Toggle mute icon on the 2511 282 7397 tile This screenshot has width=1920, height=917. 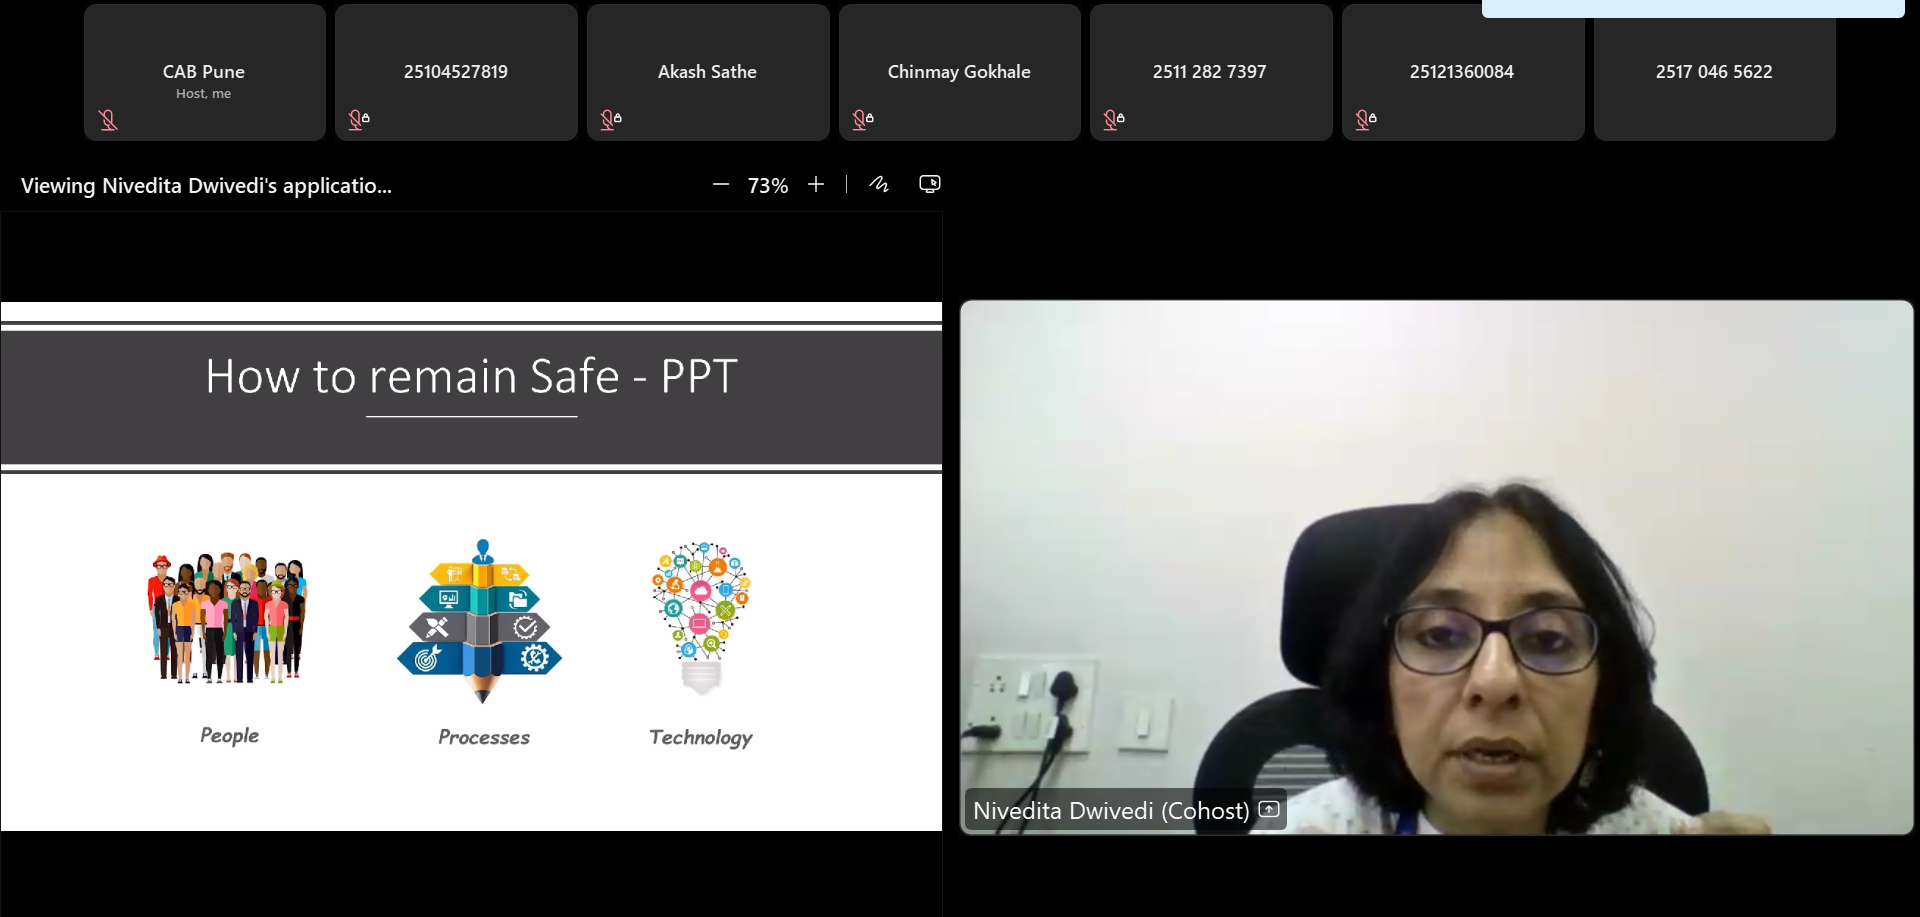[1113, 120]
